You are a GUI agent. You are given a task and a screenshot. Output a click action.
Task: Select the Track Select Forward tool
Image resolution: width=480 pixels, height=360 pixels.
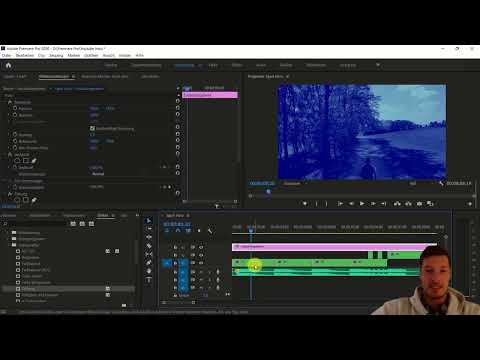tap(149, 229)
